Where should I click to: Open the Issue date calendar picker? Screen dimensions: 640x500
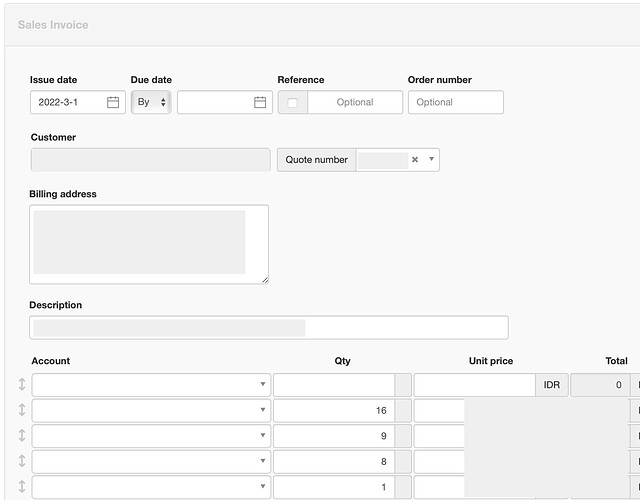click(113, 102)
